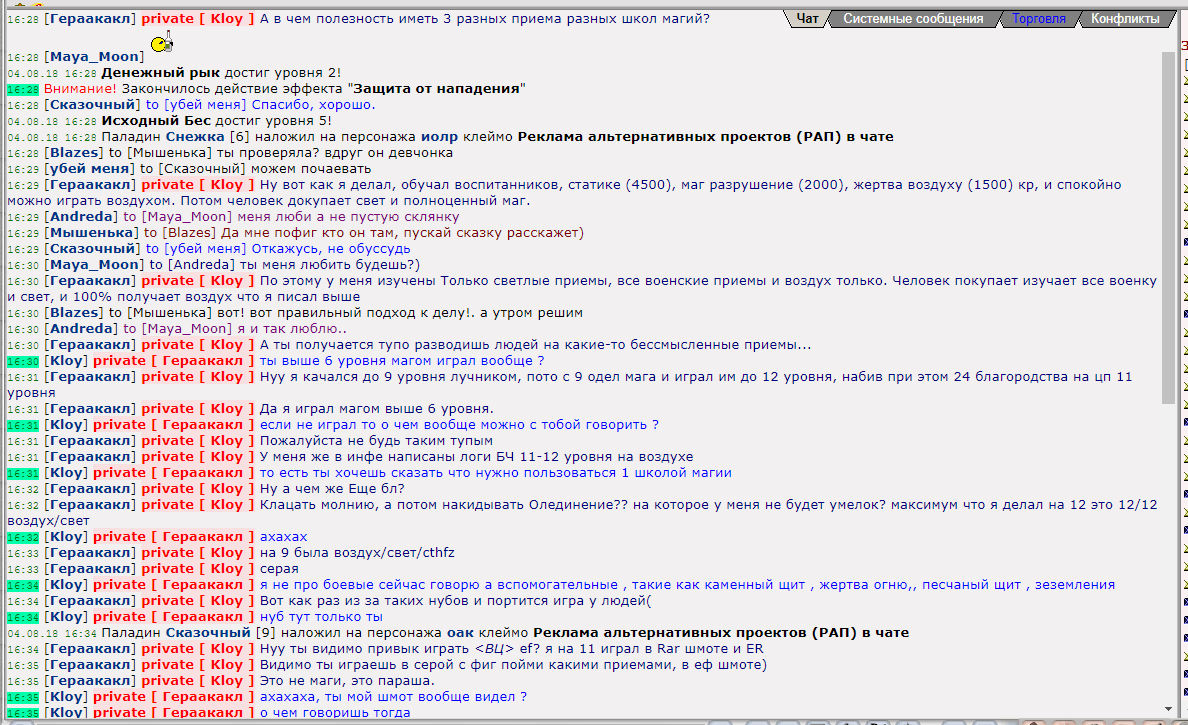
Task: Click paladin Сказочный in the 16:34 клеймо line
Action: click(x=208, y=633)
